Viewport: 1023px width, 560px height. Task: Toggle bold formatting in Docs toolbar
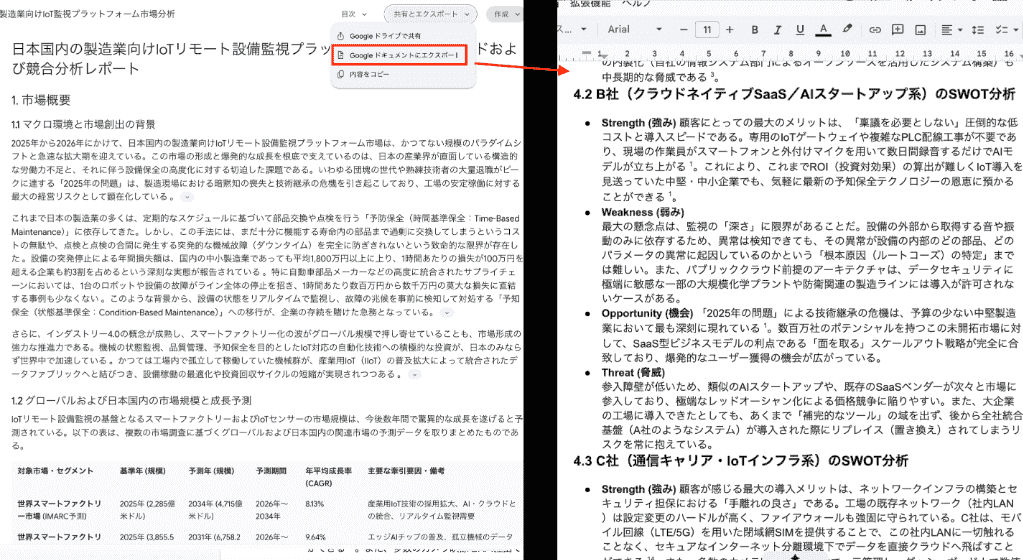click(754, 29)
